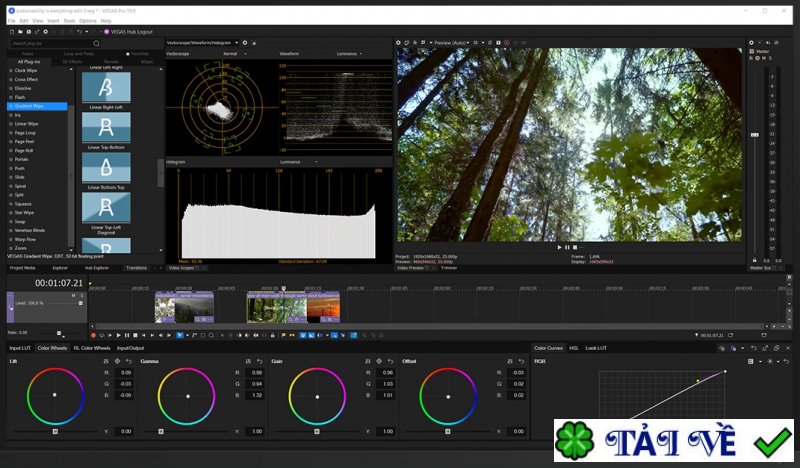Click record button on timeline transport bar
This screenshot has height=468, width=800.
point(93,335)
